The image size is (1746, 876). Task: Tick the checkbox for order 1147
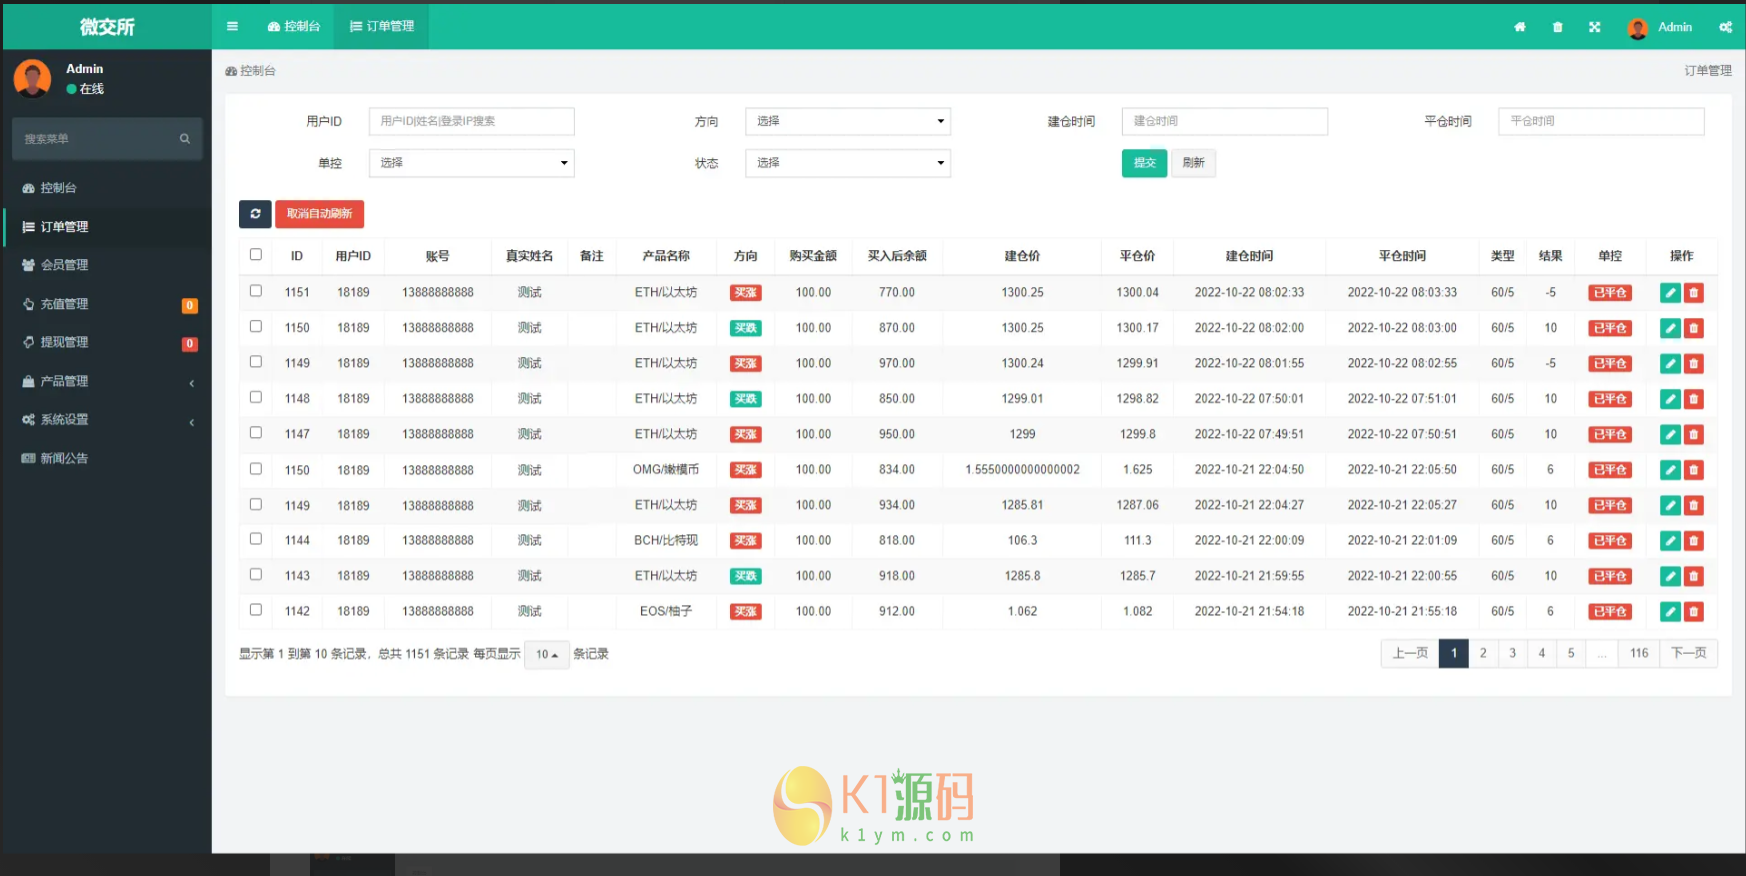click(x=256, y=433)
